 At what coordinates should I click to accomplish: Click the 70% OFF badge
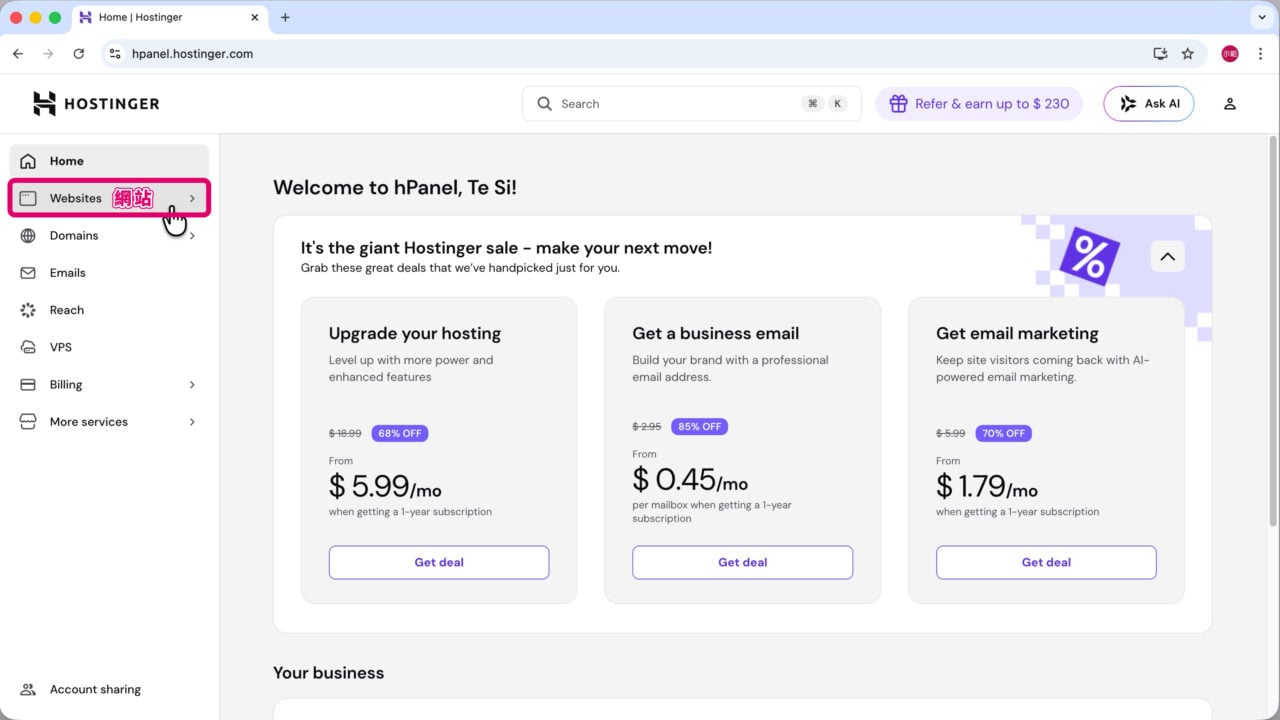coord(1003,433)
